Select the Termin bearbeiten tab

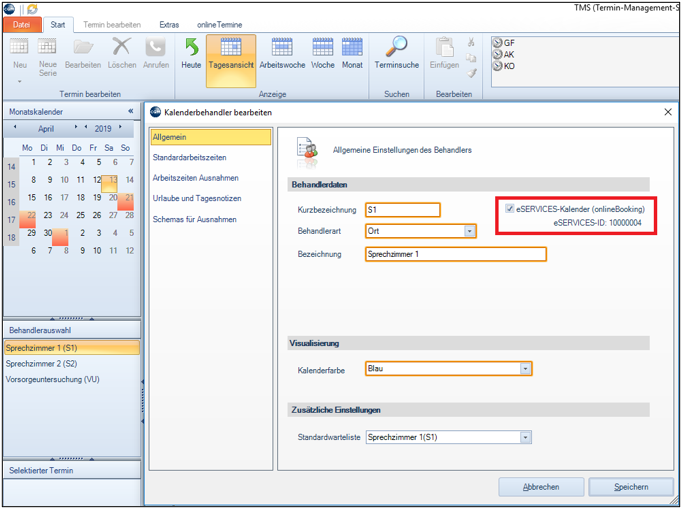[x=112, y=25]
